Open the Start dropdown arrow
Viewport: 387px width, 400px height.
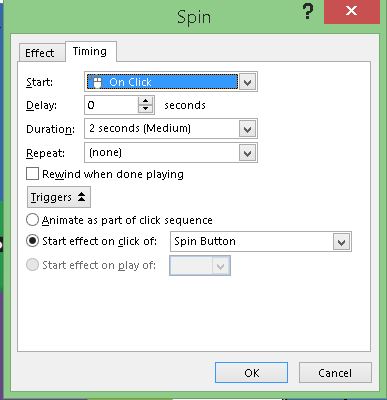pyautogui.click(x=247, y=82)
